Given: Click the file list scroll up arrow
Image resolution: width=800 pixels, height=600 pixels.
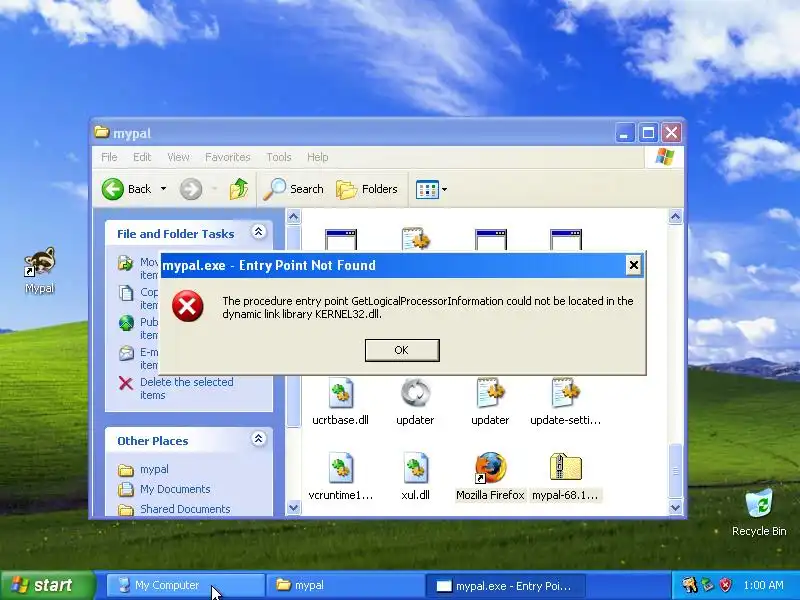Looking at the screenshot, I should (675, 217).
